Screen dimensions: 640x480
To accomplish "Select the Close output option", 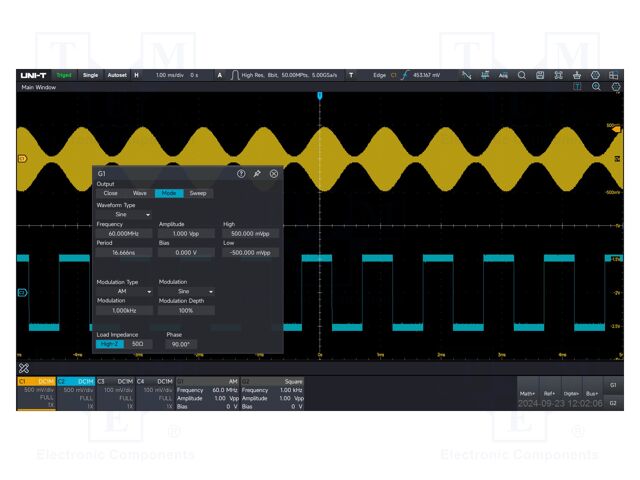I will click(x=110, y=193).
